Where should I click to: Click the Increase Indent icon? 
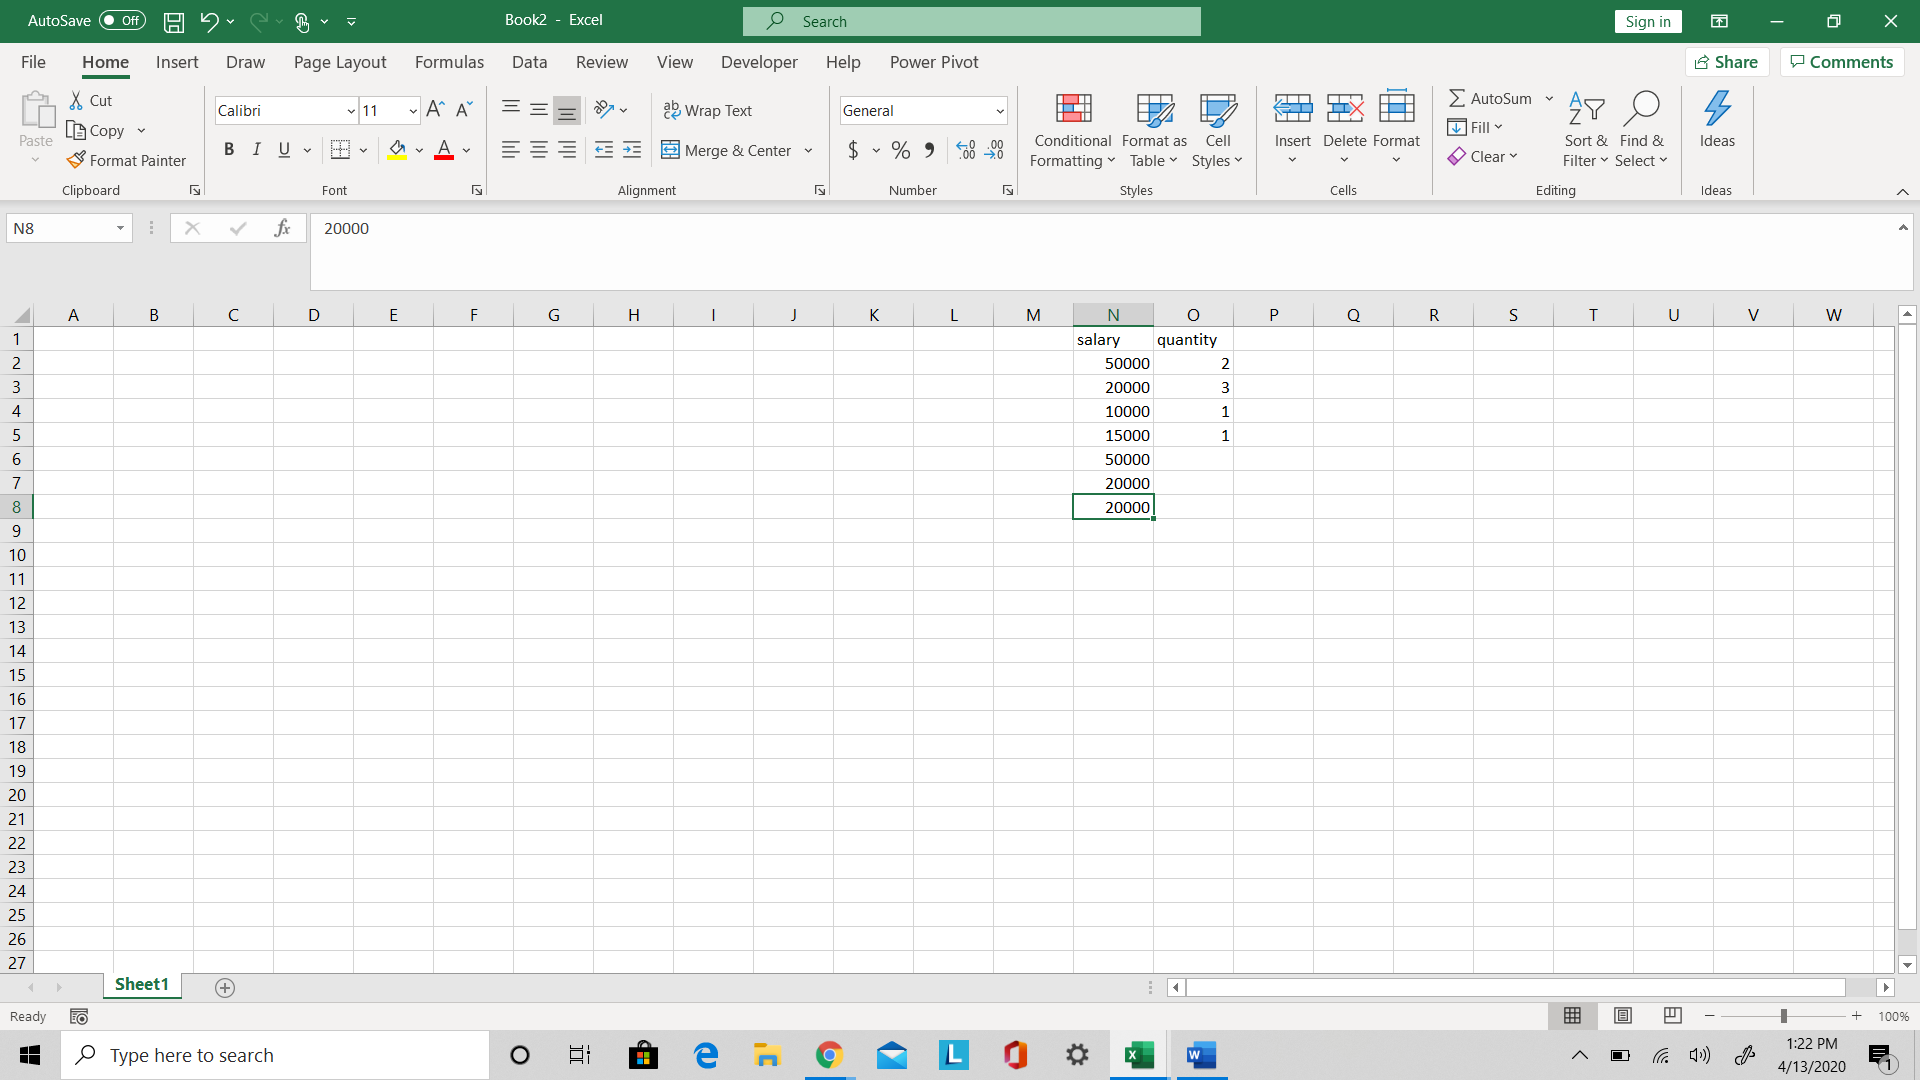[x=632, y=150]
